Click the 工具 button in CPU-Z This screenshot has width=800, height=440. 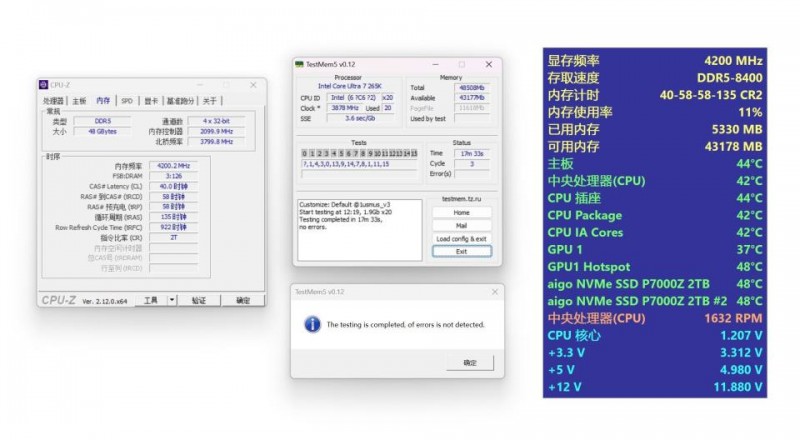150,299
